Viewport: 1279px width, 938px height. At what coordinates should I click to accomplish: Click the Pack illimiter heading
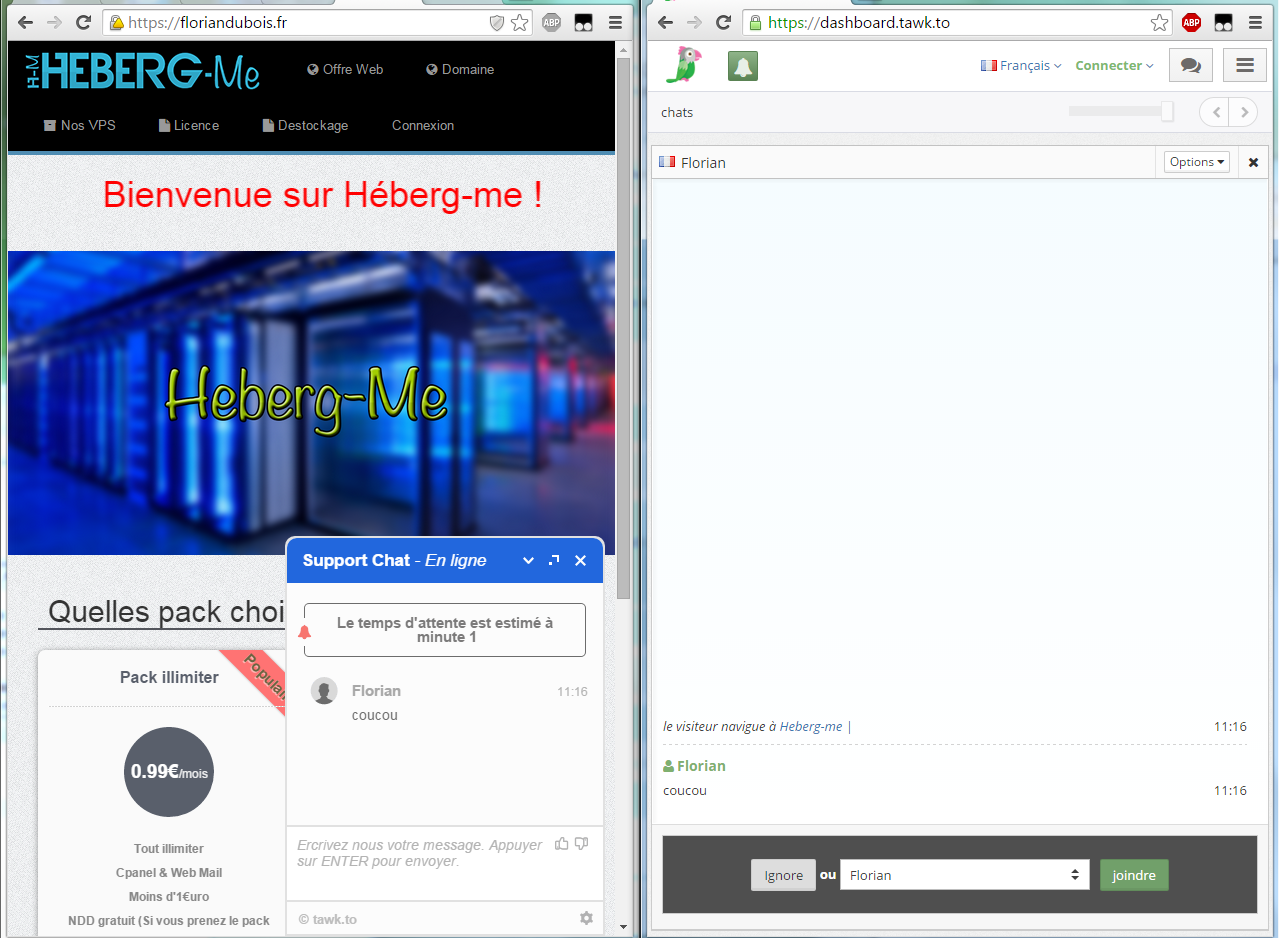pos(169,677)
